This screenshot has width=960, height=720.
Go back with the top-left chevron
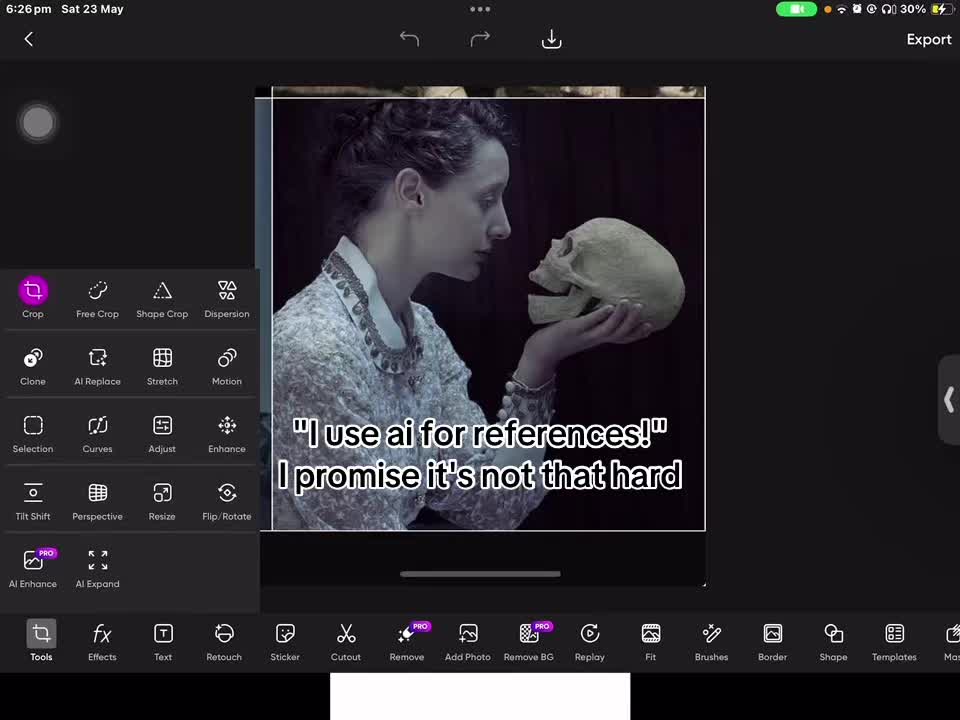point(28,39)
